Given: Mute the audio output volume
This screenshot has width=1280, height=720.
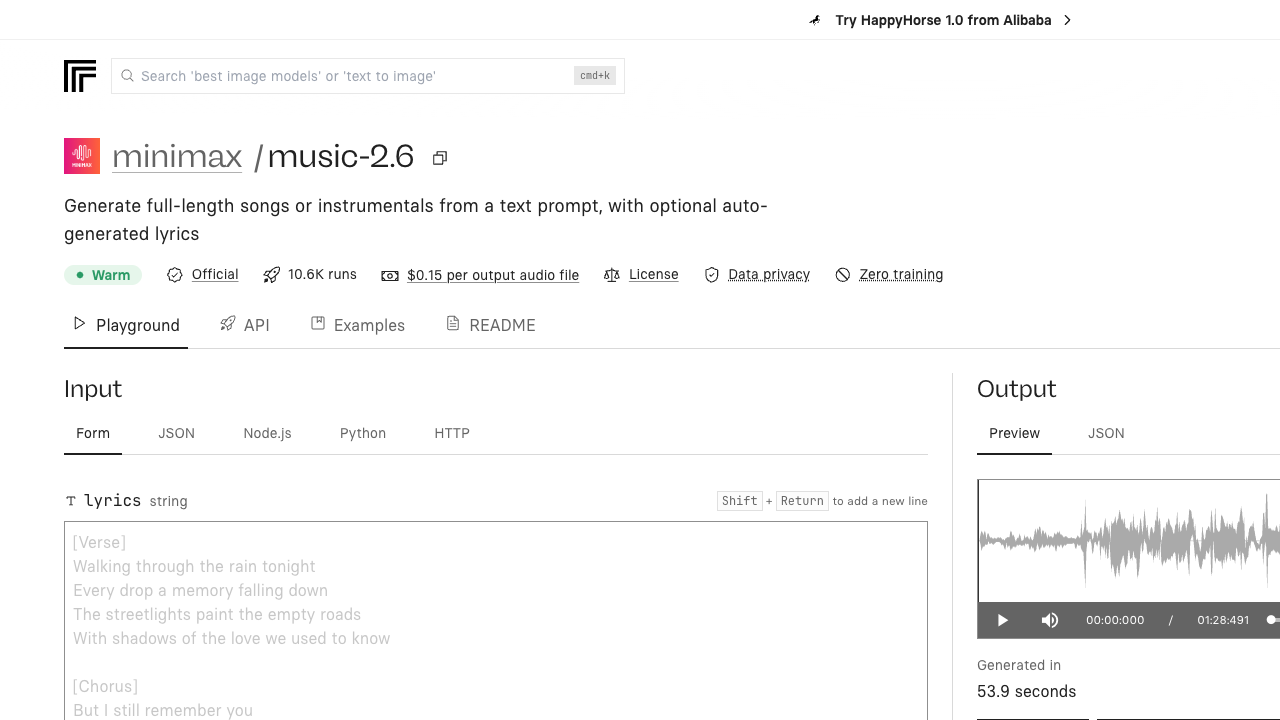Looking at the screenshot, I should (x=1050, y=620).
